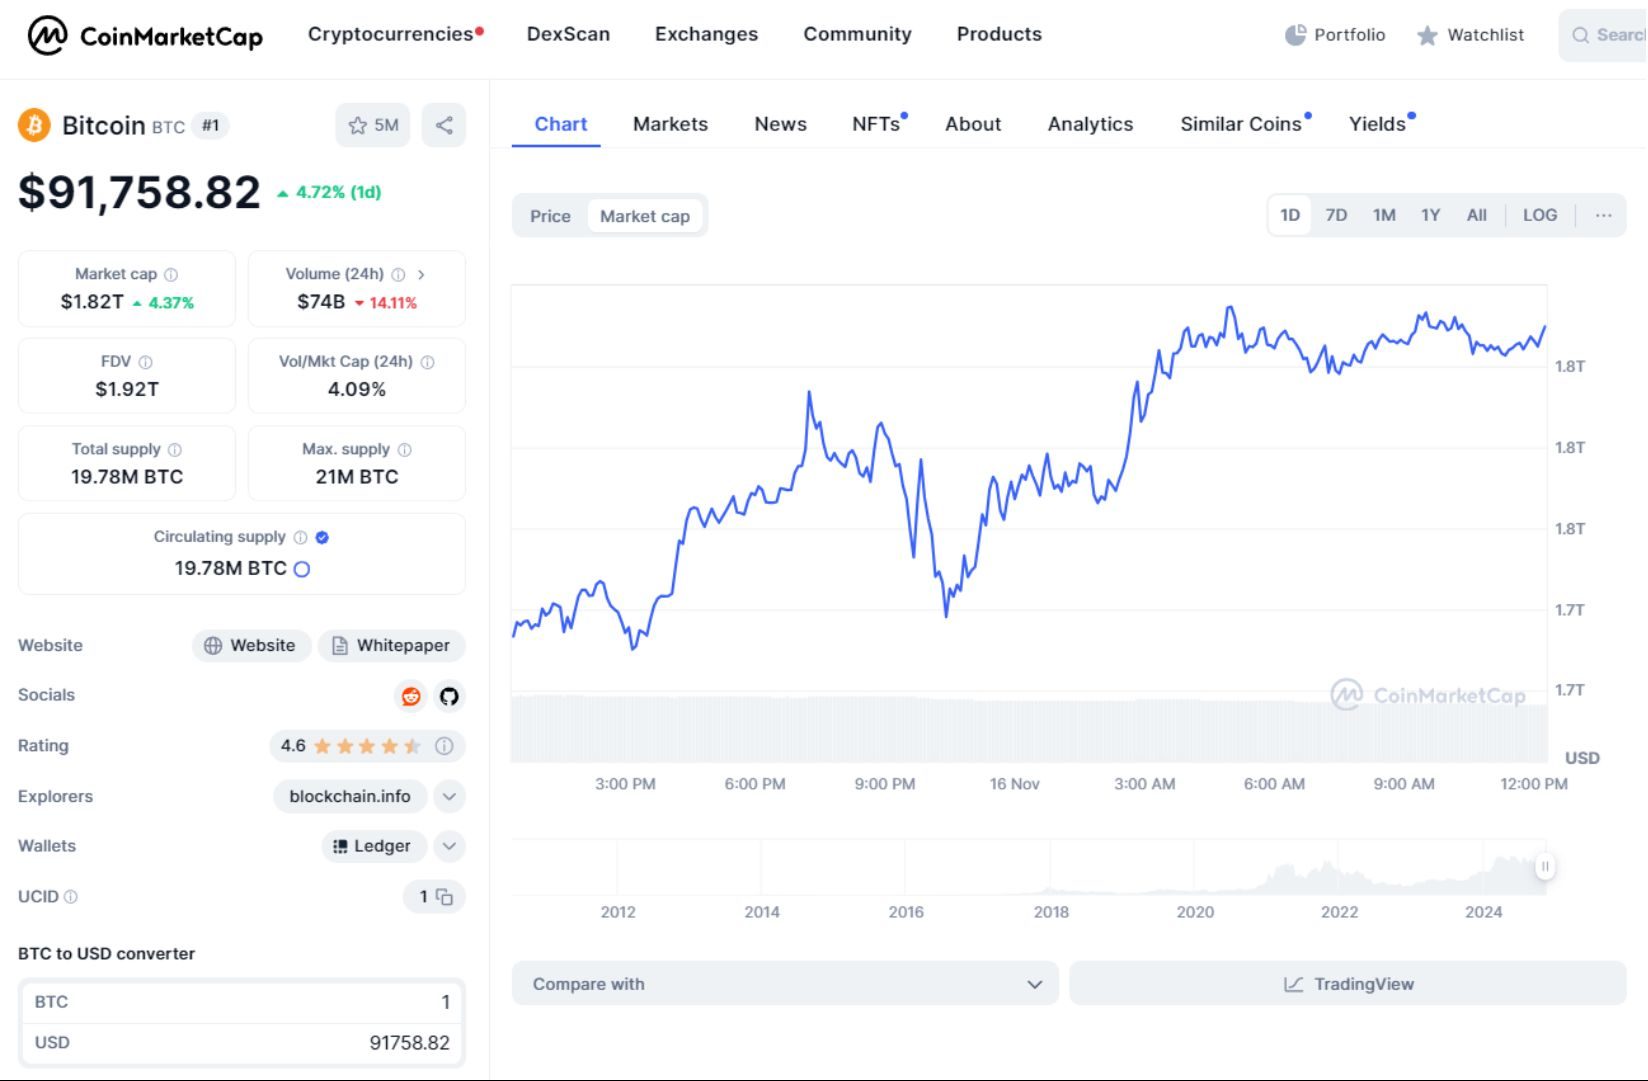Click the CoinMarketCap logo

145,35
